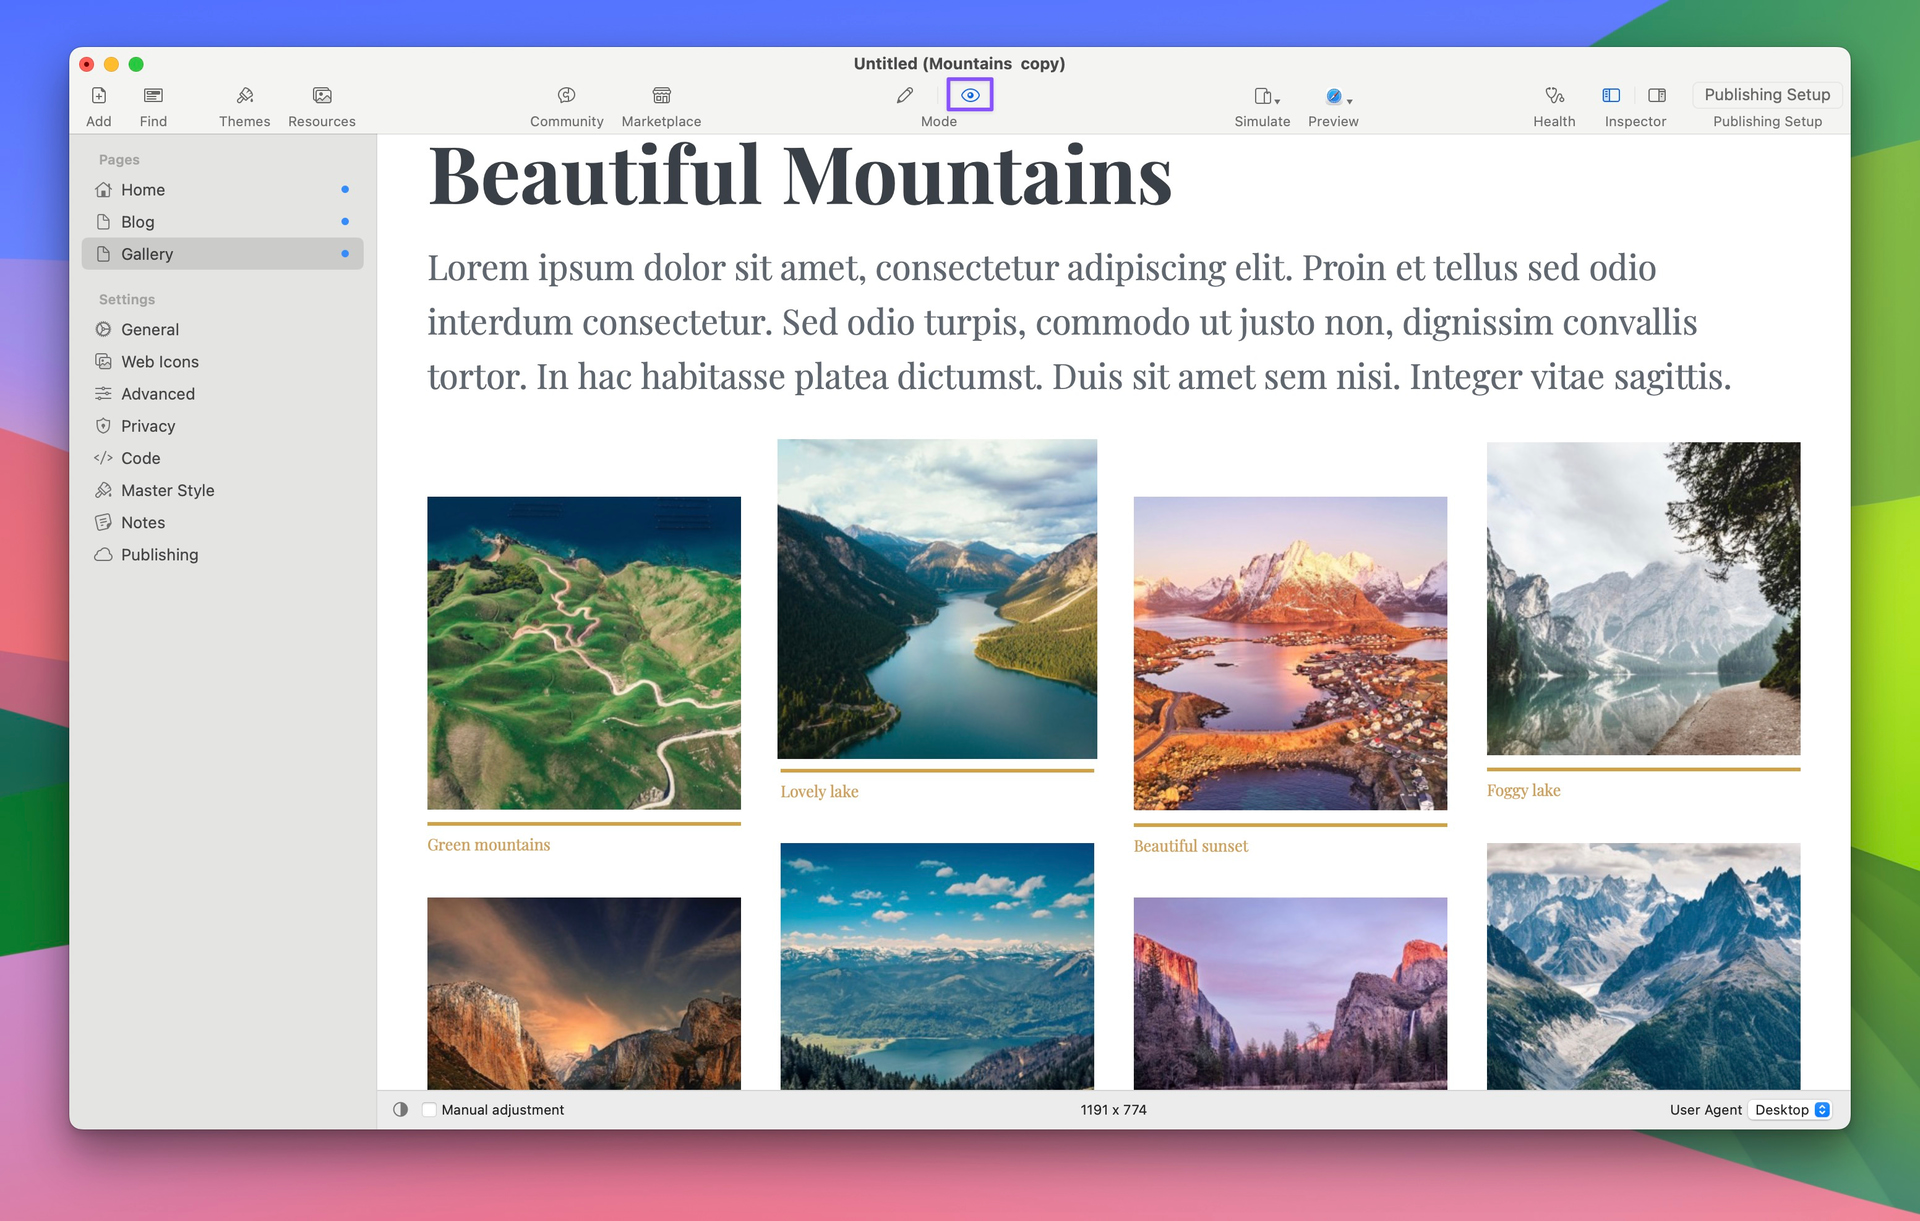Open the Preview browser dropdown

point(1338,97)
